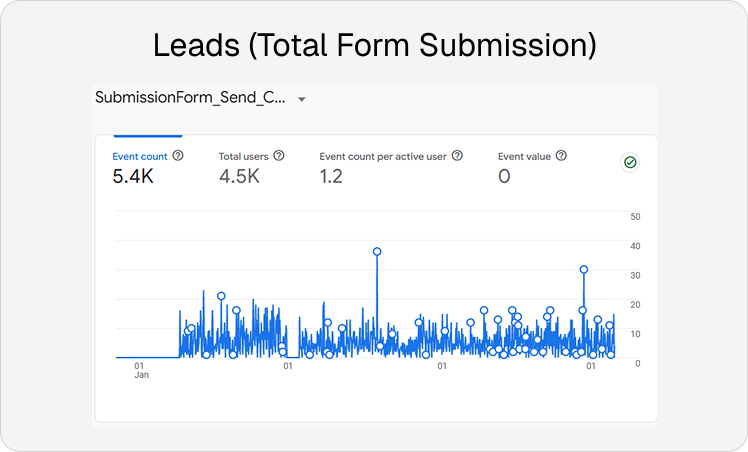Image resolution: width=748 pixels, height=452 pixels.
Task: Click the help icon beside Event count
Action: [x=178, y=156]
